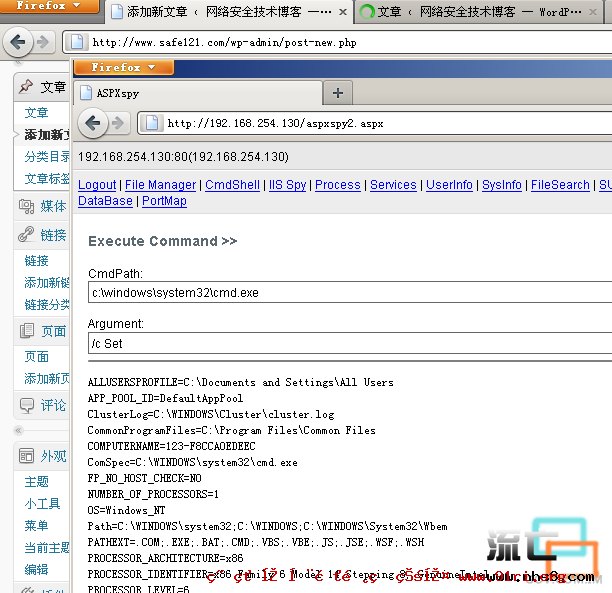The width and height of the screenshot is (612, 593).
Task: Open the 页面 section heading
Action: point(53,331)
